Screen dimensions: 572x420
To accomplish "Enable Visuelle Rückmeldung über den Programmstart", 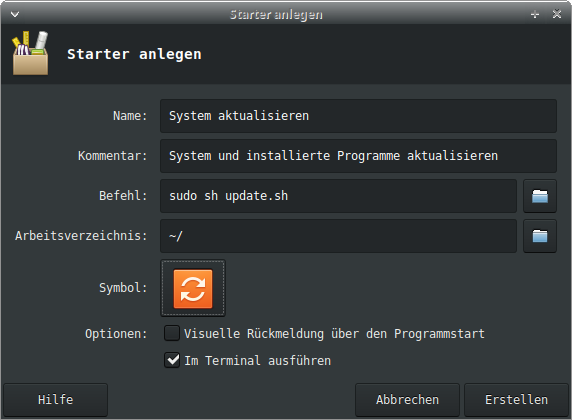I will 172,334.
